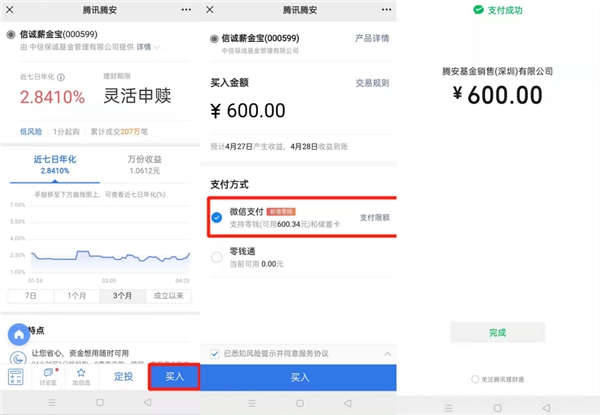Tap the Android recent-apps icon on left screen
Viewport: 600px width, 415px height.
click(x=52, y=402)
